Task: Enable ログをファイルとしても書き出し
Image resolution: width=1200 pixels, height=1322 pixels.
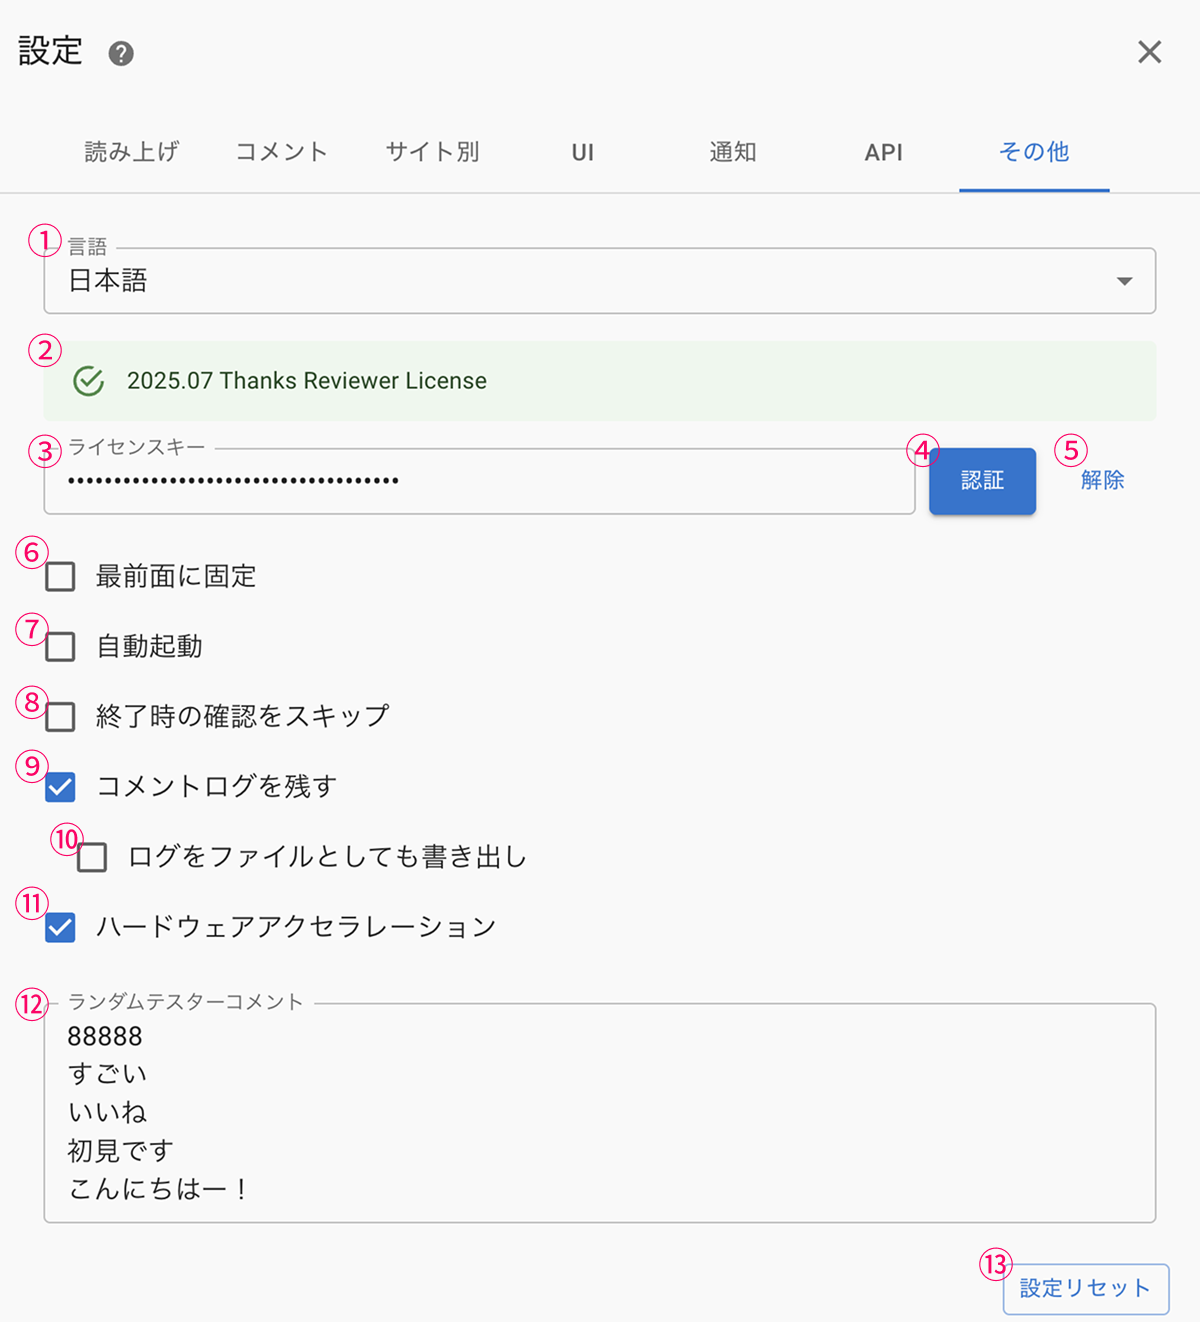Action: click(91, 857)
